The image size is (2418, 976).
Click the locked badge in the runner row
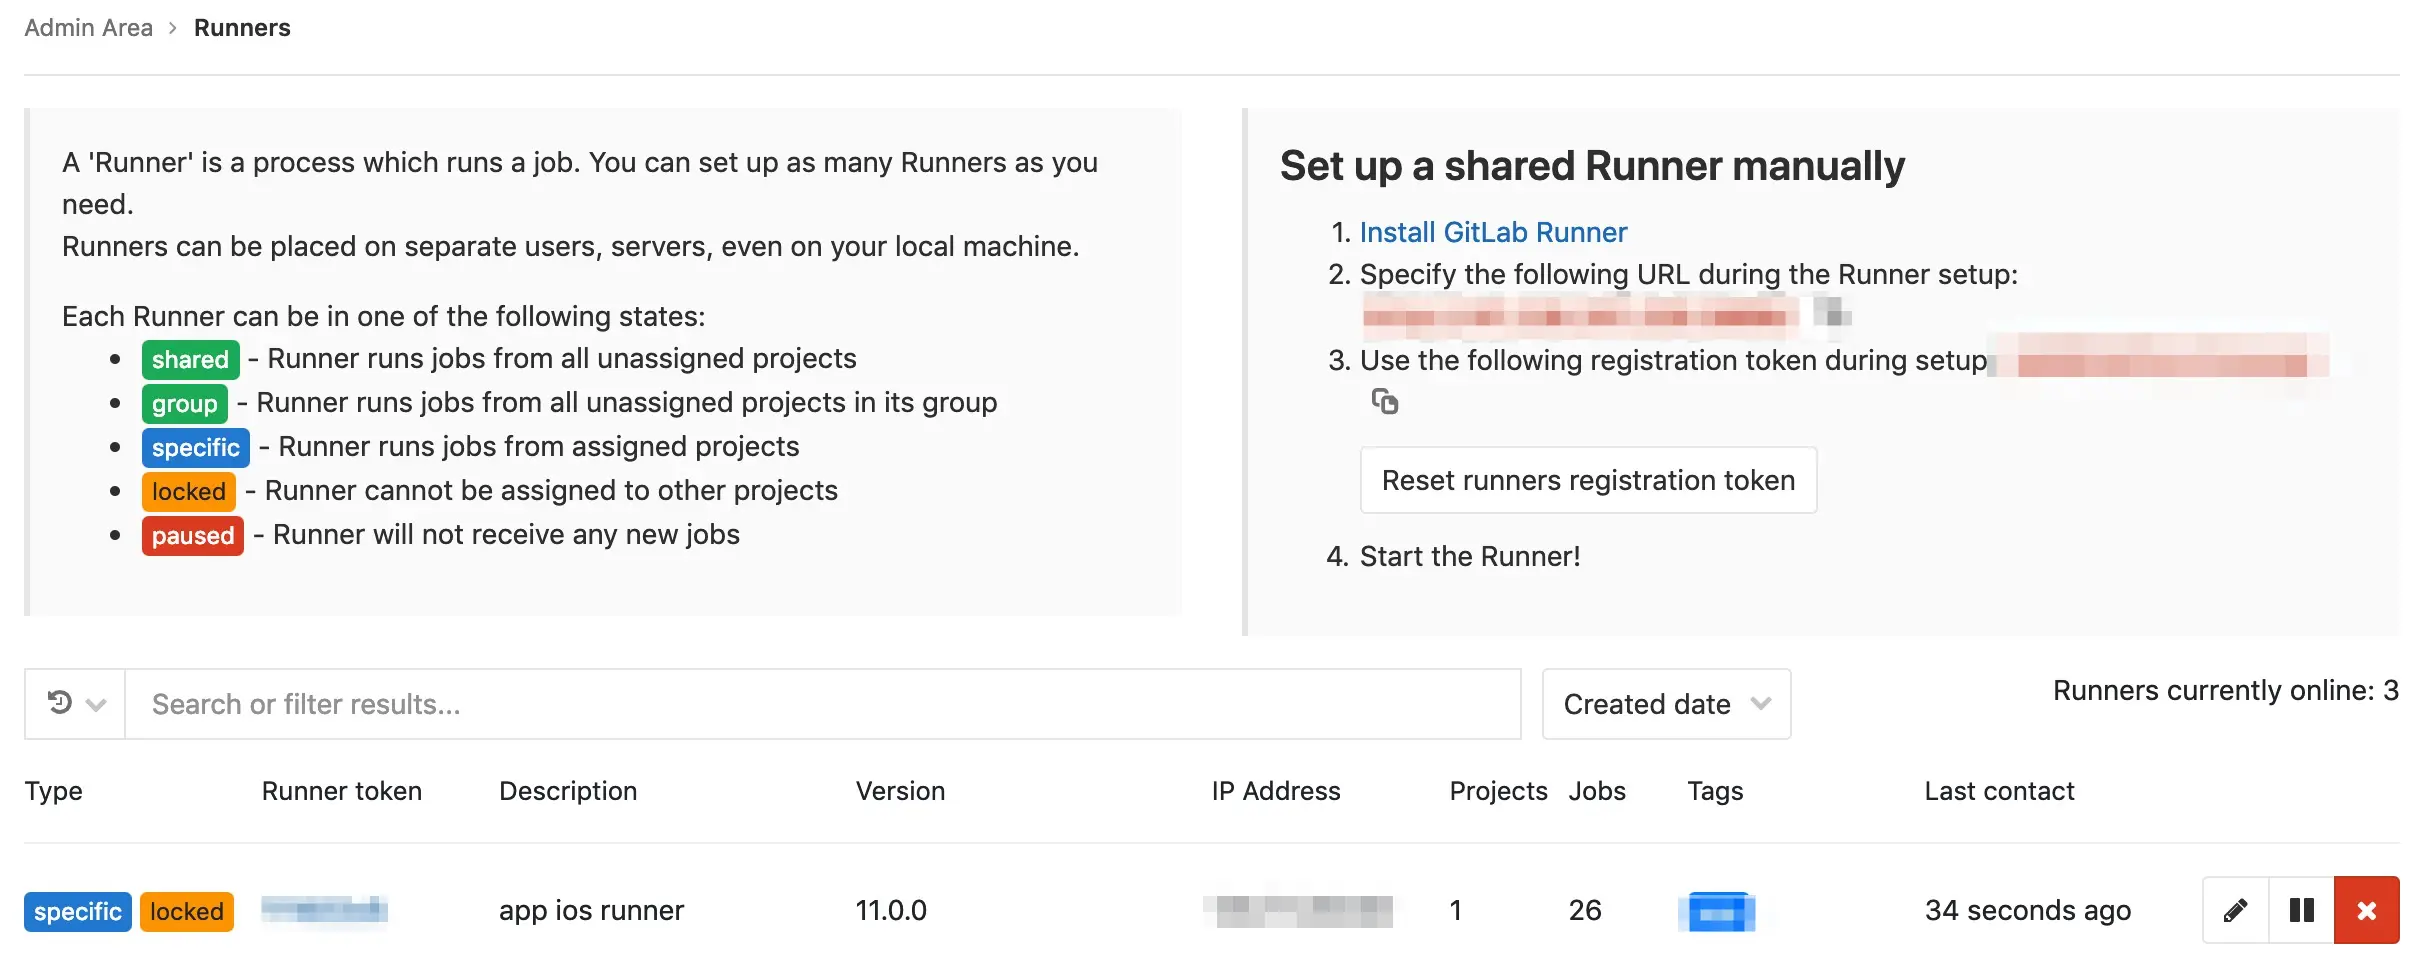click(187, 911)
